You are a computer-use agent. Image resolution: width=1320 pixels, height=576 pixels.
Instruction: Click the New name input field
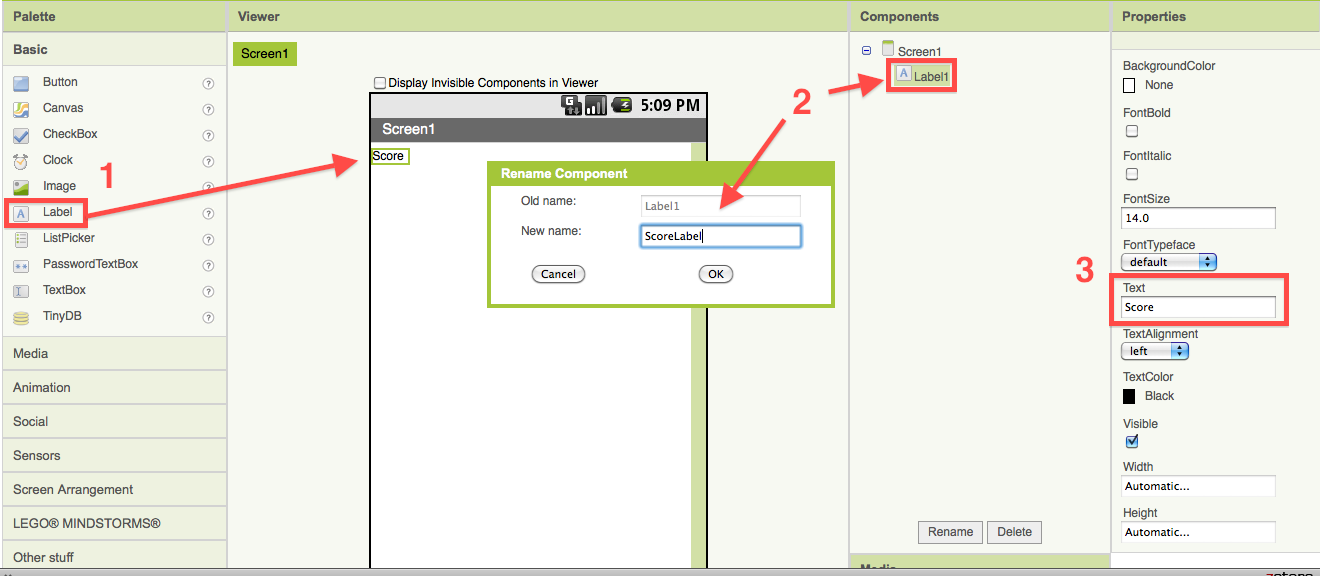tap(721, 236)
